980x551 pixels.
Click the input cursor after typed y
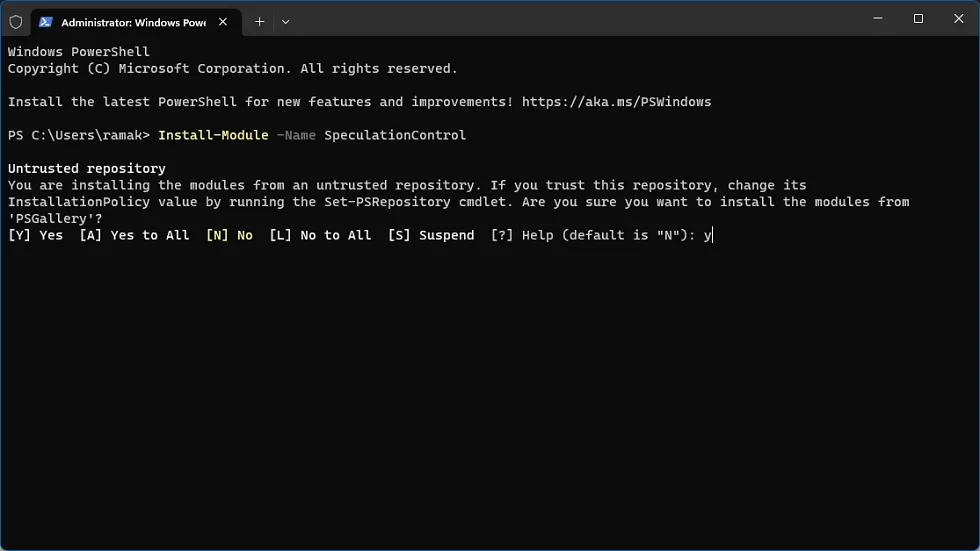coord(712,235)
